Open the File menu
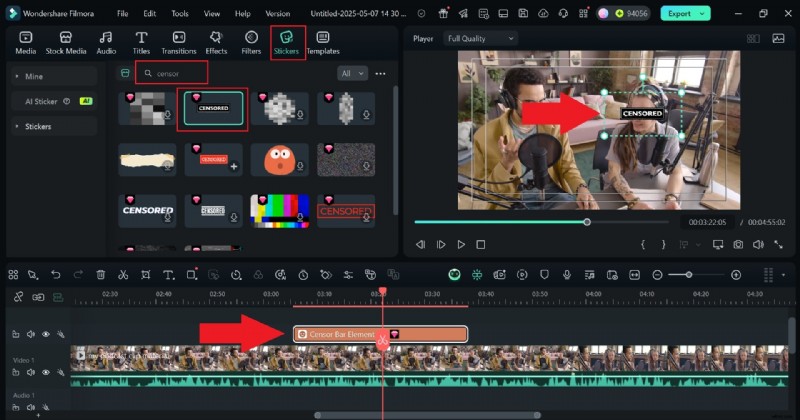The width and height of the screenshot is (800, 420). pos(122,14)
